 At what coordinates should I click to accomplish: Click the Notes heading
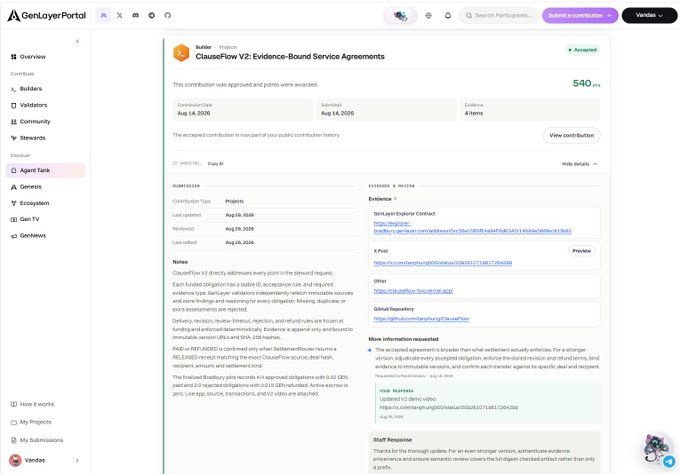coord(180,262)
